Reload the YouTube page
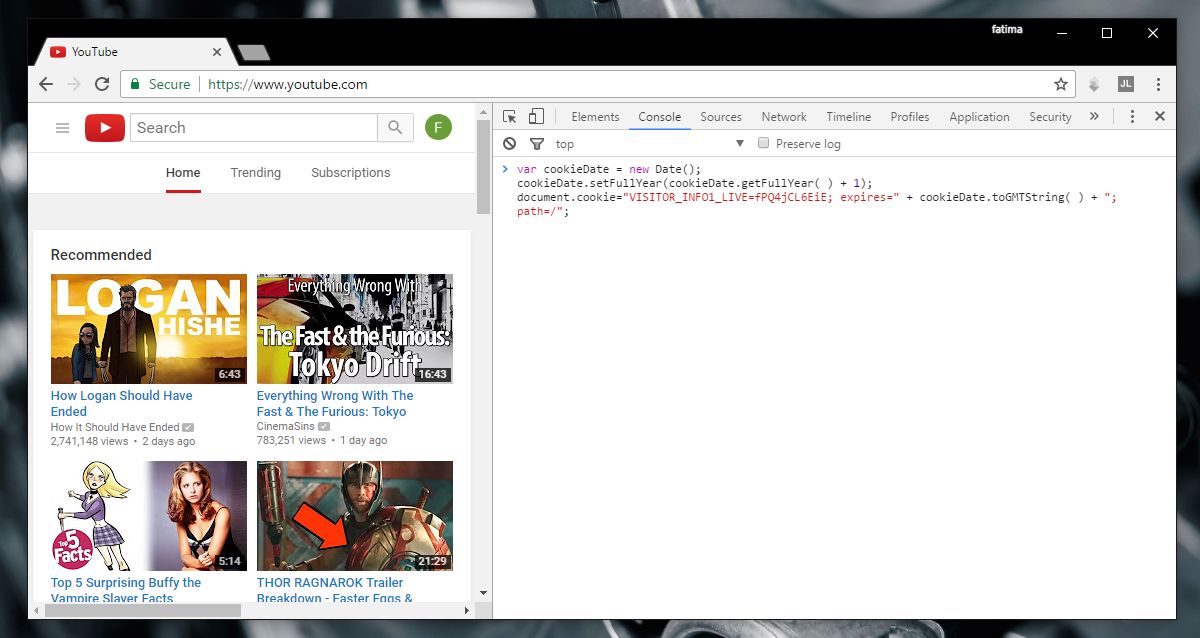 (102, 85)
